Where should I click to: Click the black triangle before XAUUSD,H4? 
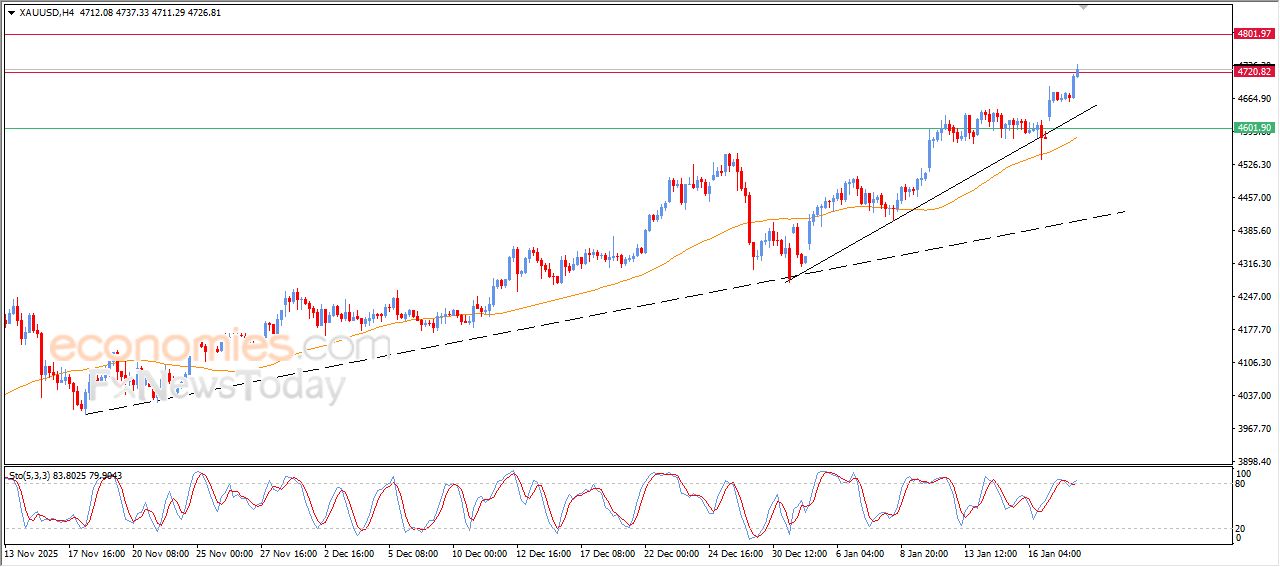pos(11,13)
